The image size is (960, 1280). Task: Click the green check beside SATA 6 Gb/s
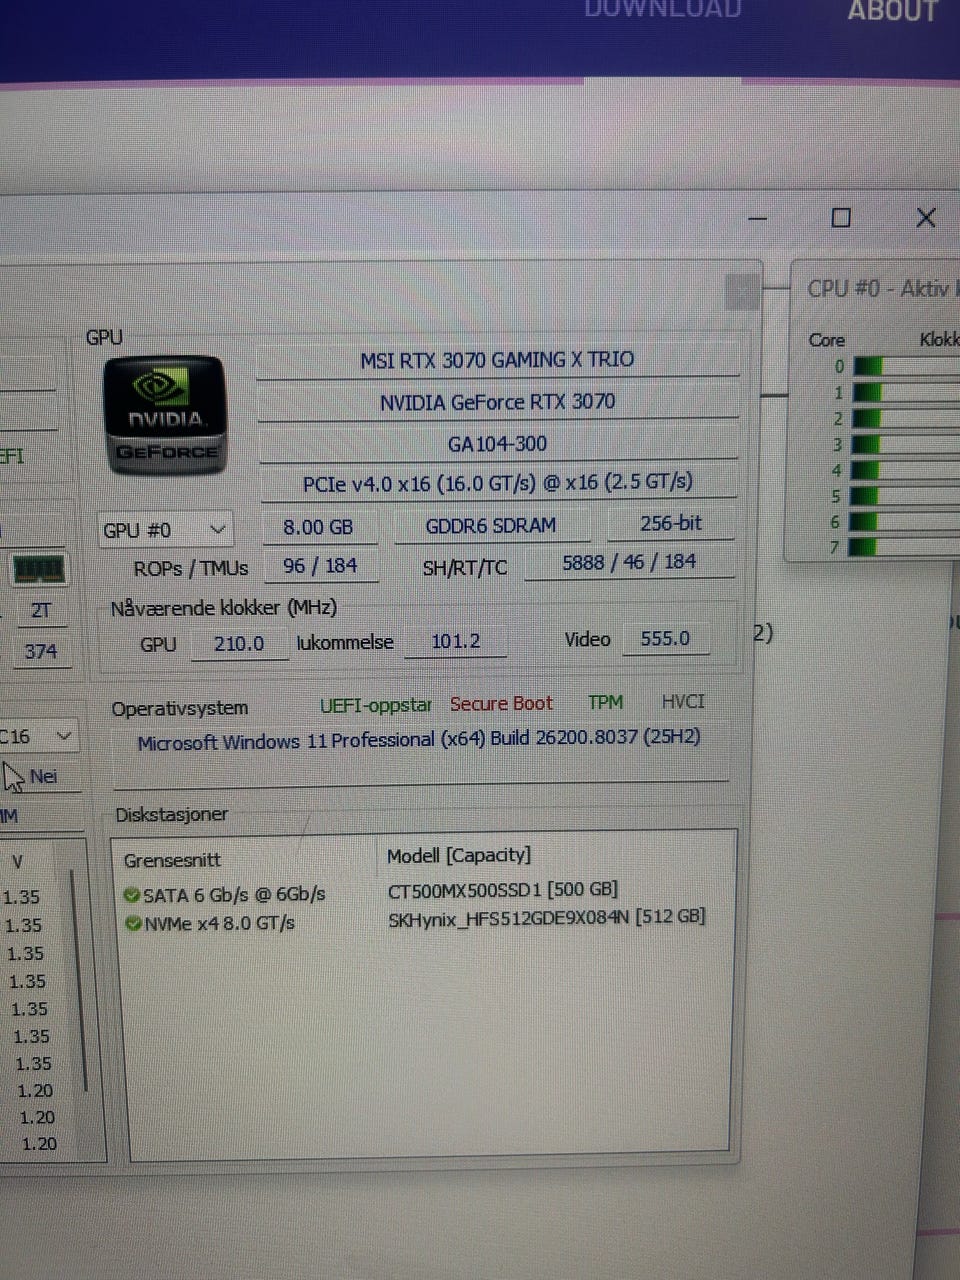pos(131,895)
